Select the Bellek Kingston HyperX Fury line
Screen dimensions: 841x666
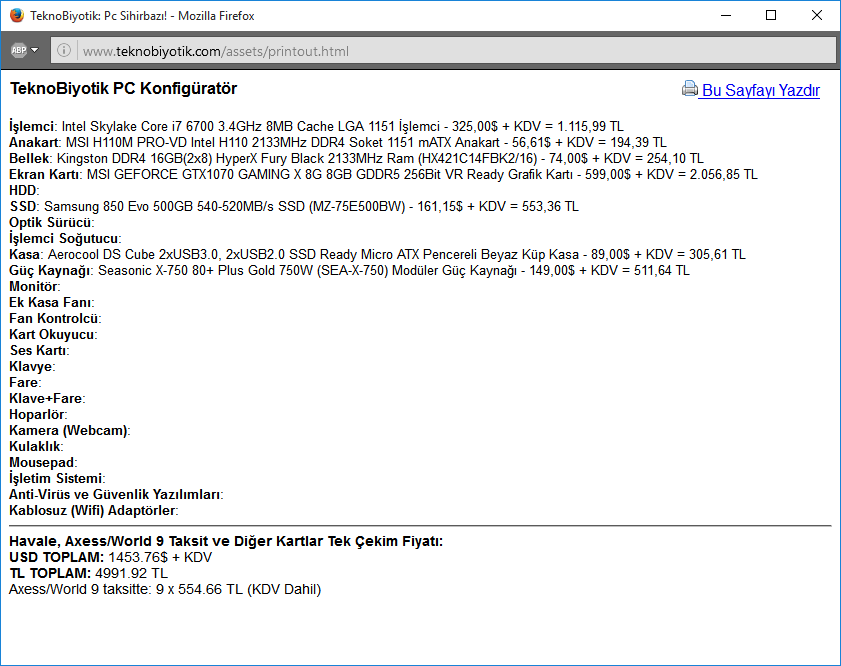356,159
